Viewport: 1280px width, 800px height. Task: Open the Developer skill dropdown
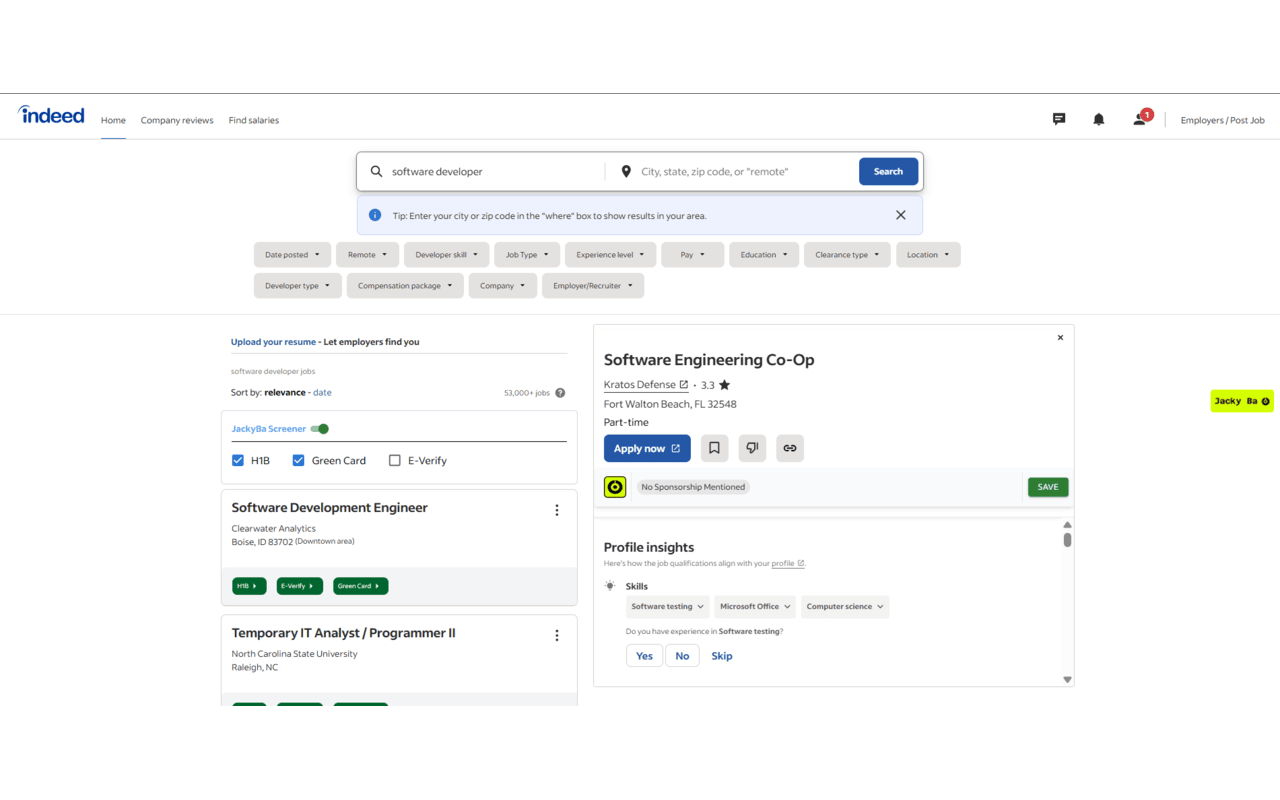[x=447, y=255]
